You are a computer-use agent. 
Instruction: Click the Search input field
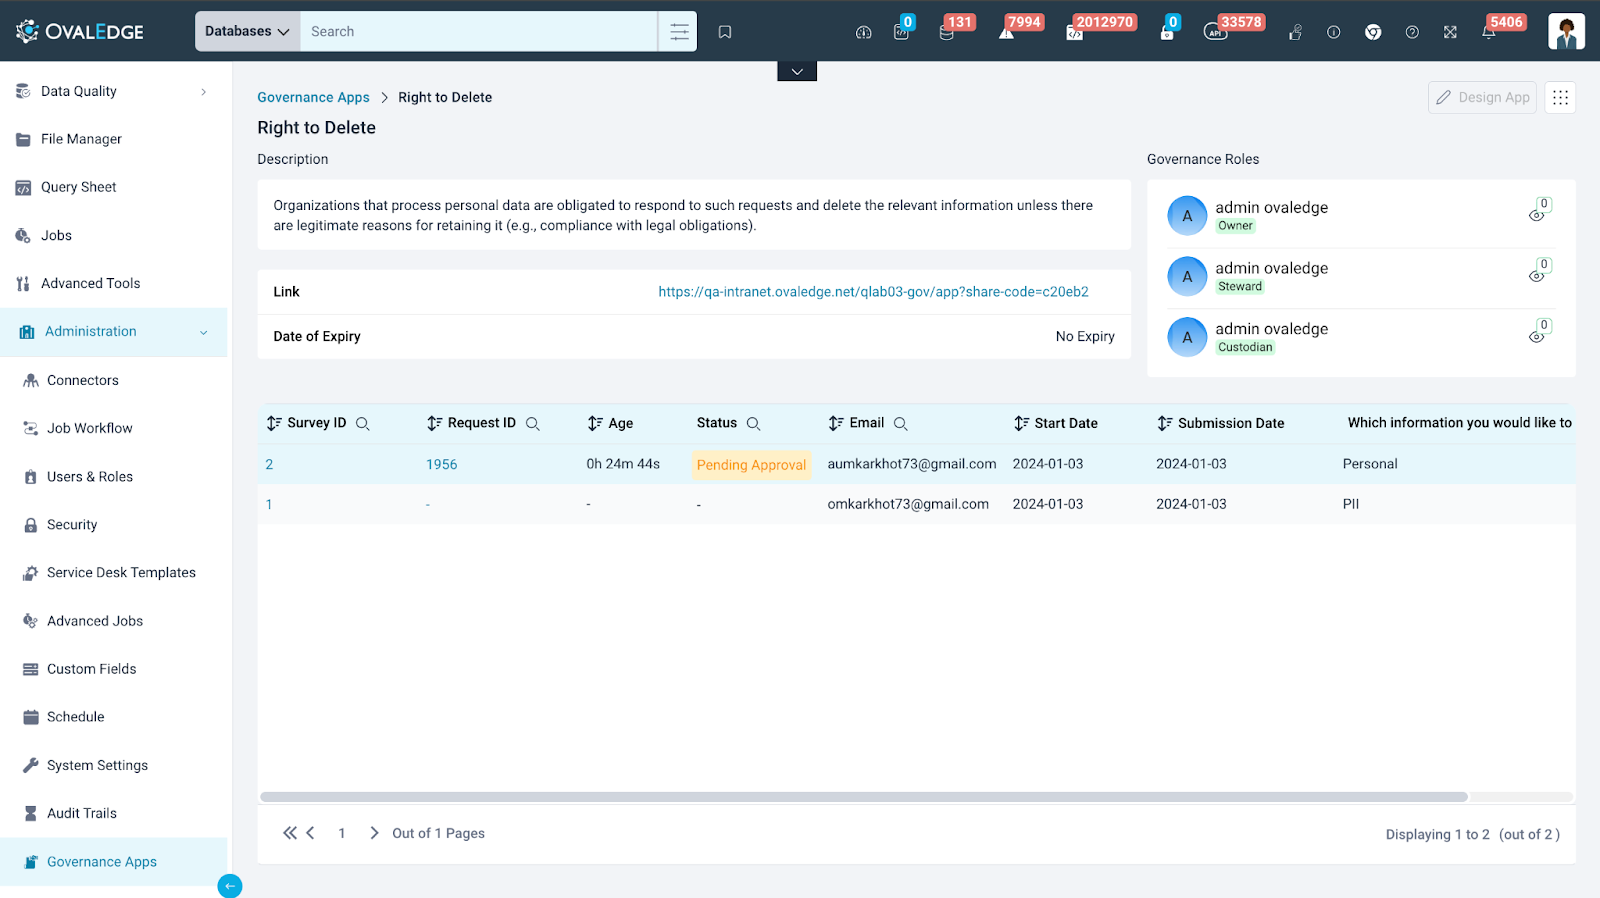click(479, 32)
